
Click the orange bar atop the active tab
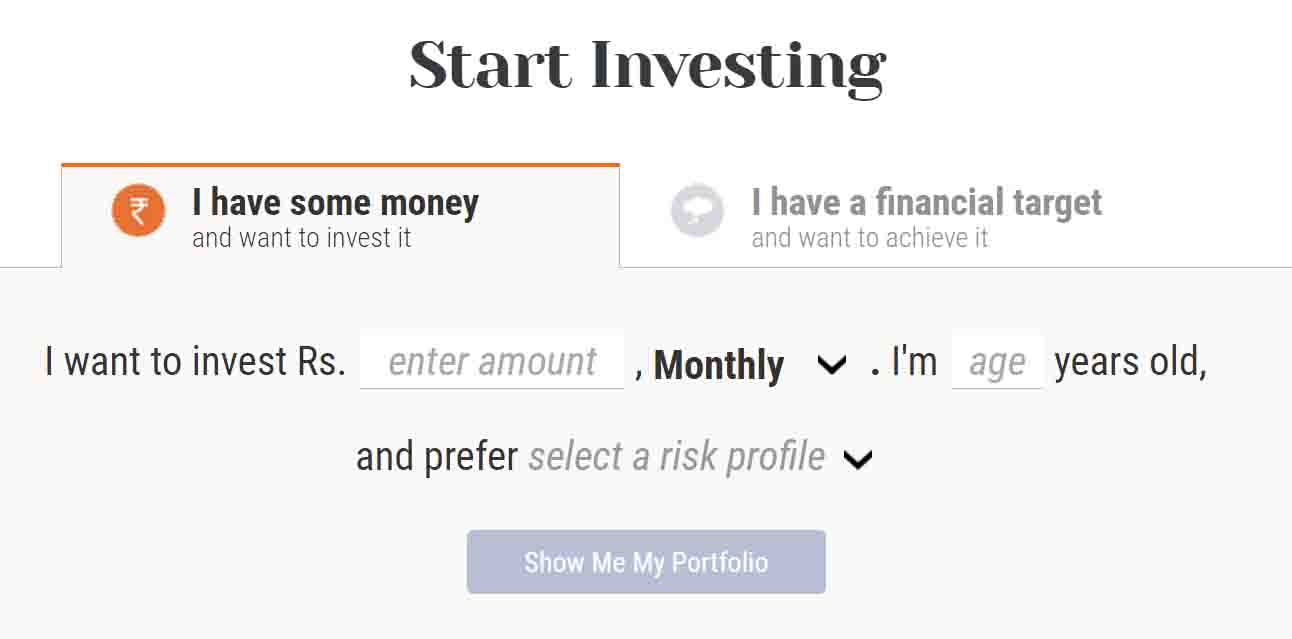coord(340,165)
